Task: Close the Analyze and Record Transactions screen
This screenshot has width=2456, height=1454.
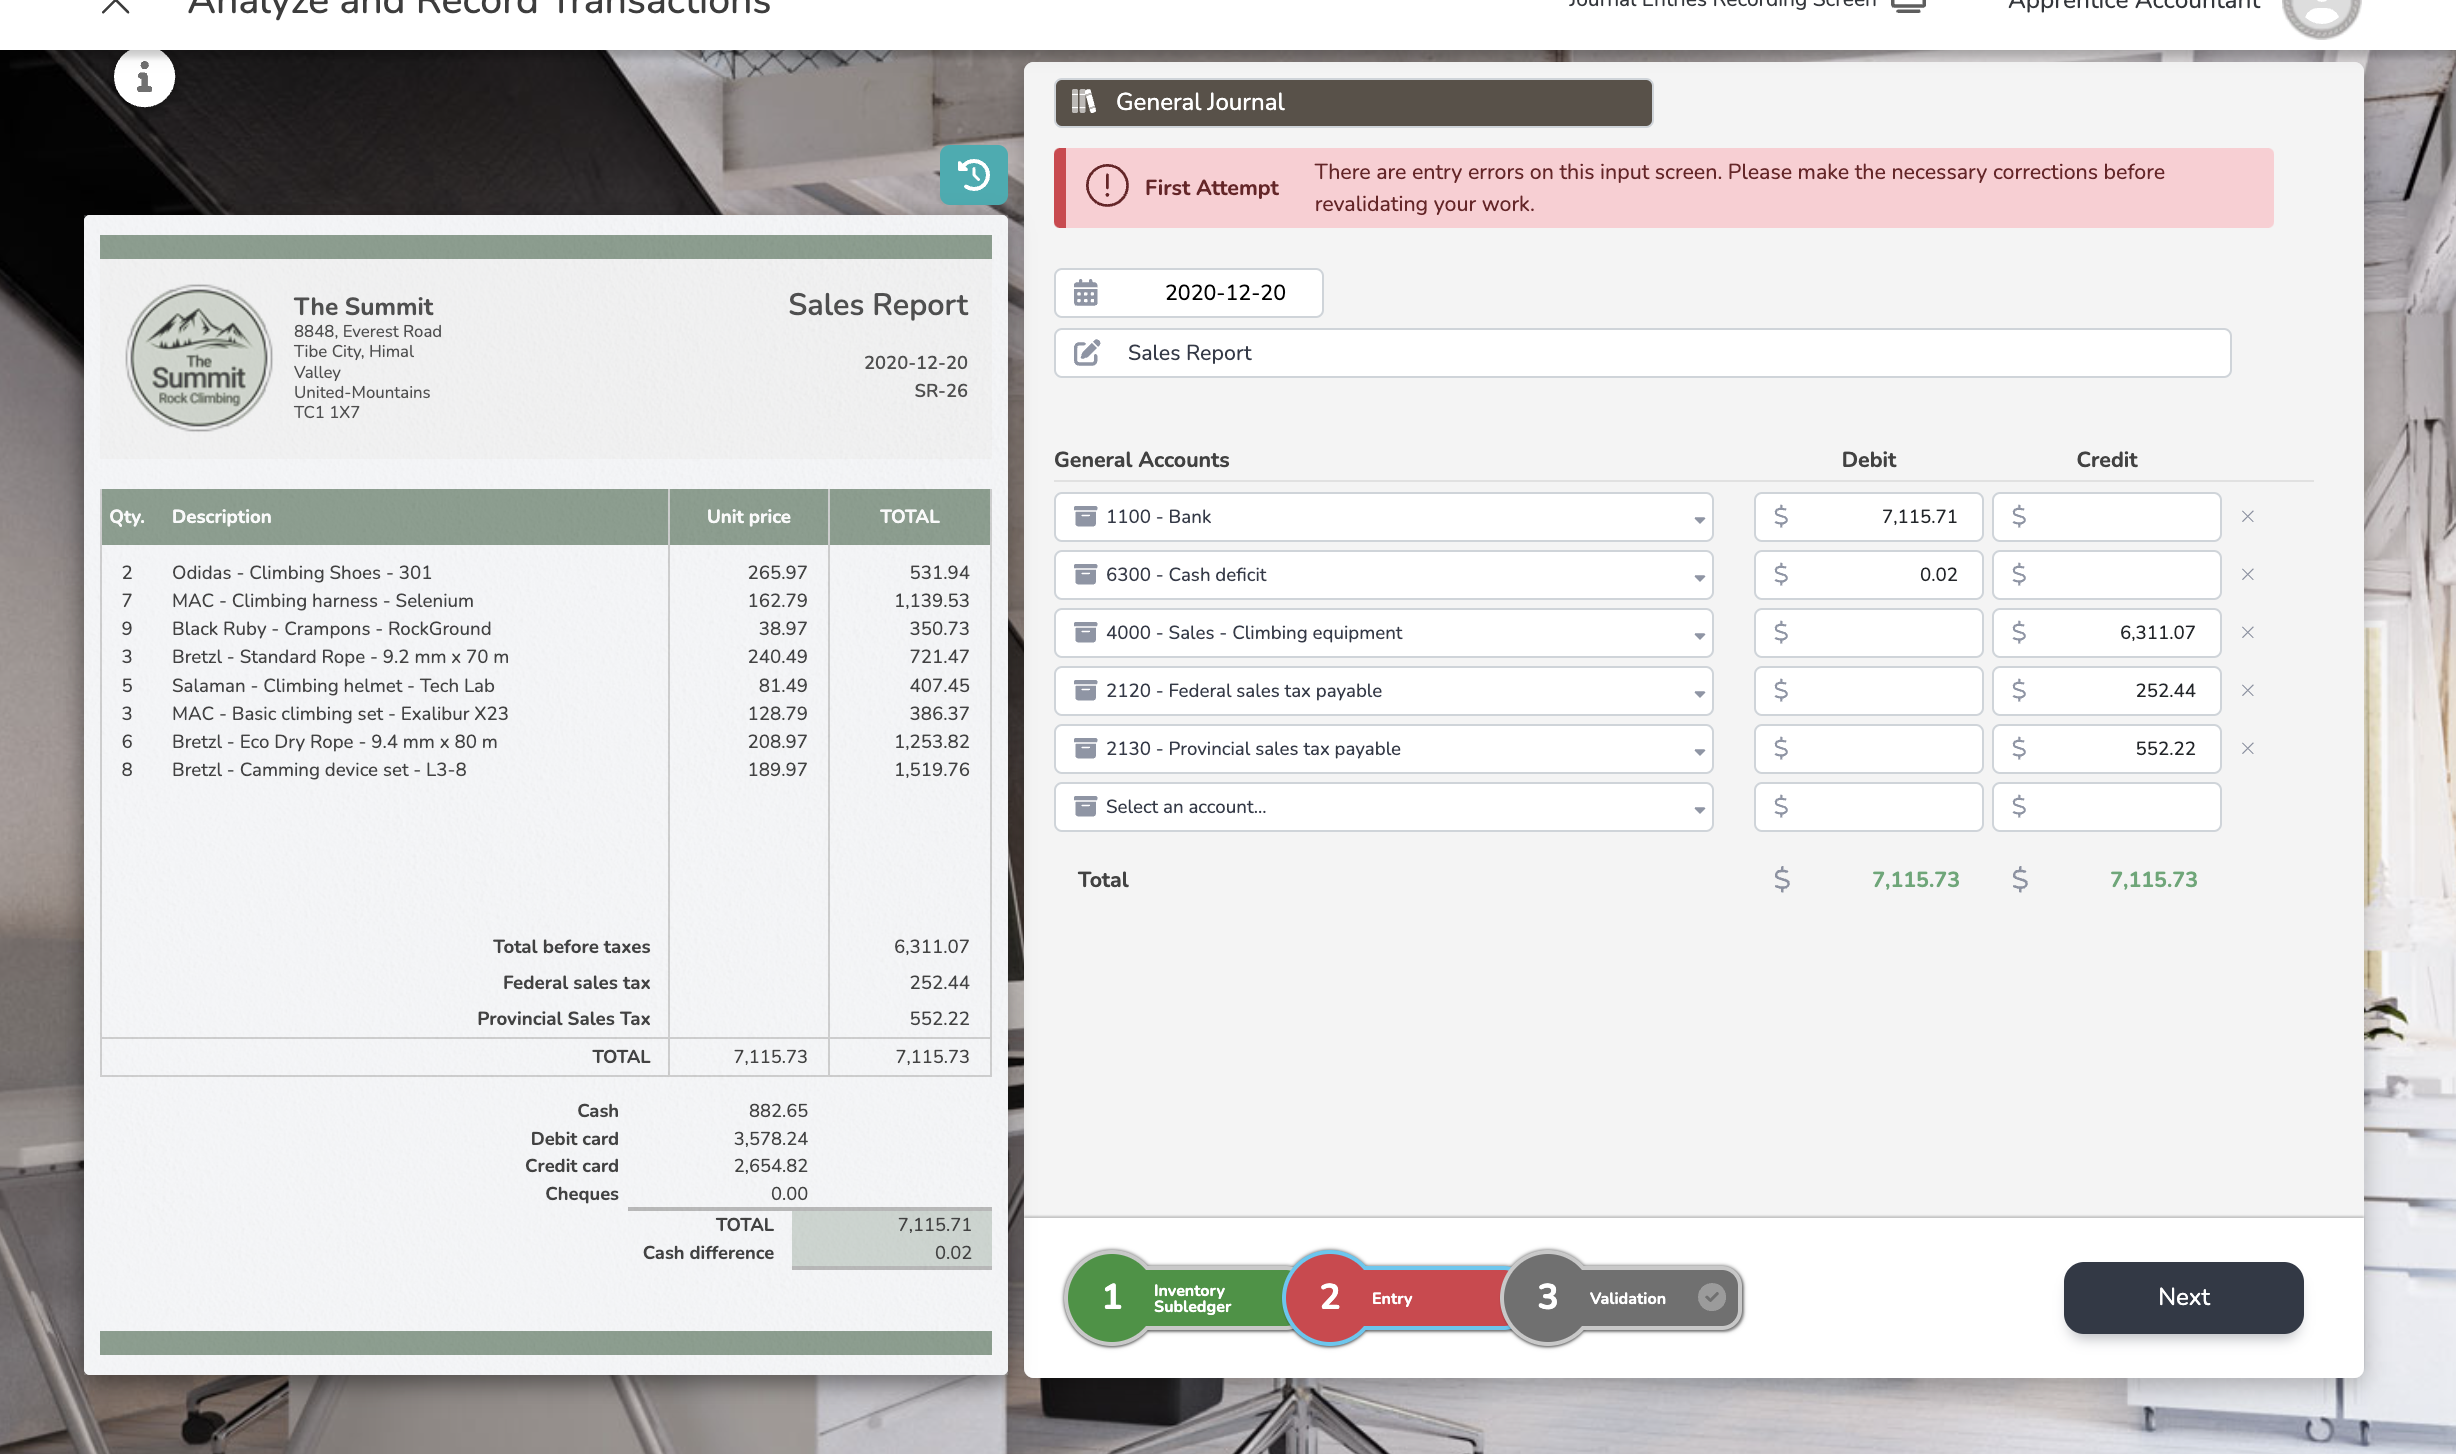Action: (x=116, y=6)
